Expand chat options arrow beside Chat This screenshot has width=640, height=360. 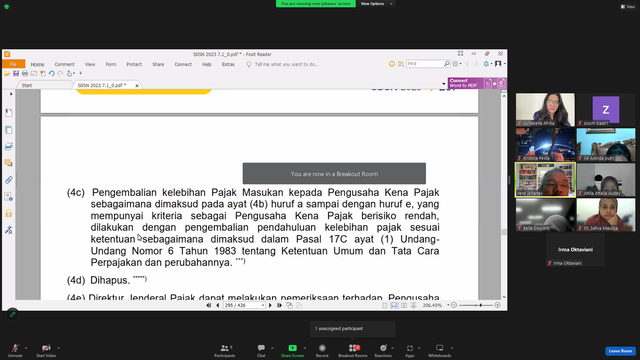tap(272, 348)
